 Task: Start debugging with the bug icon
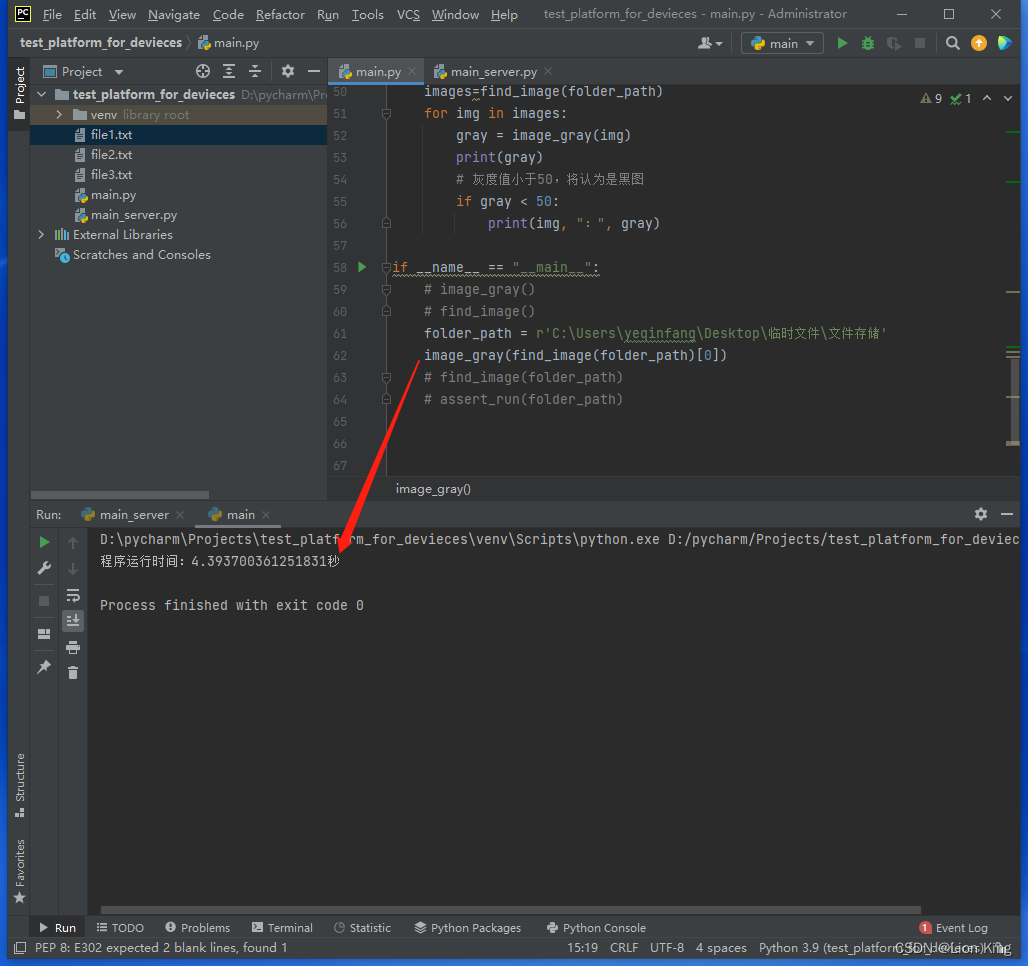866,44
